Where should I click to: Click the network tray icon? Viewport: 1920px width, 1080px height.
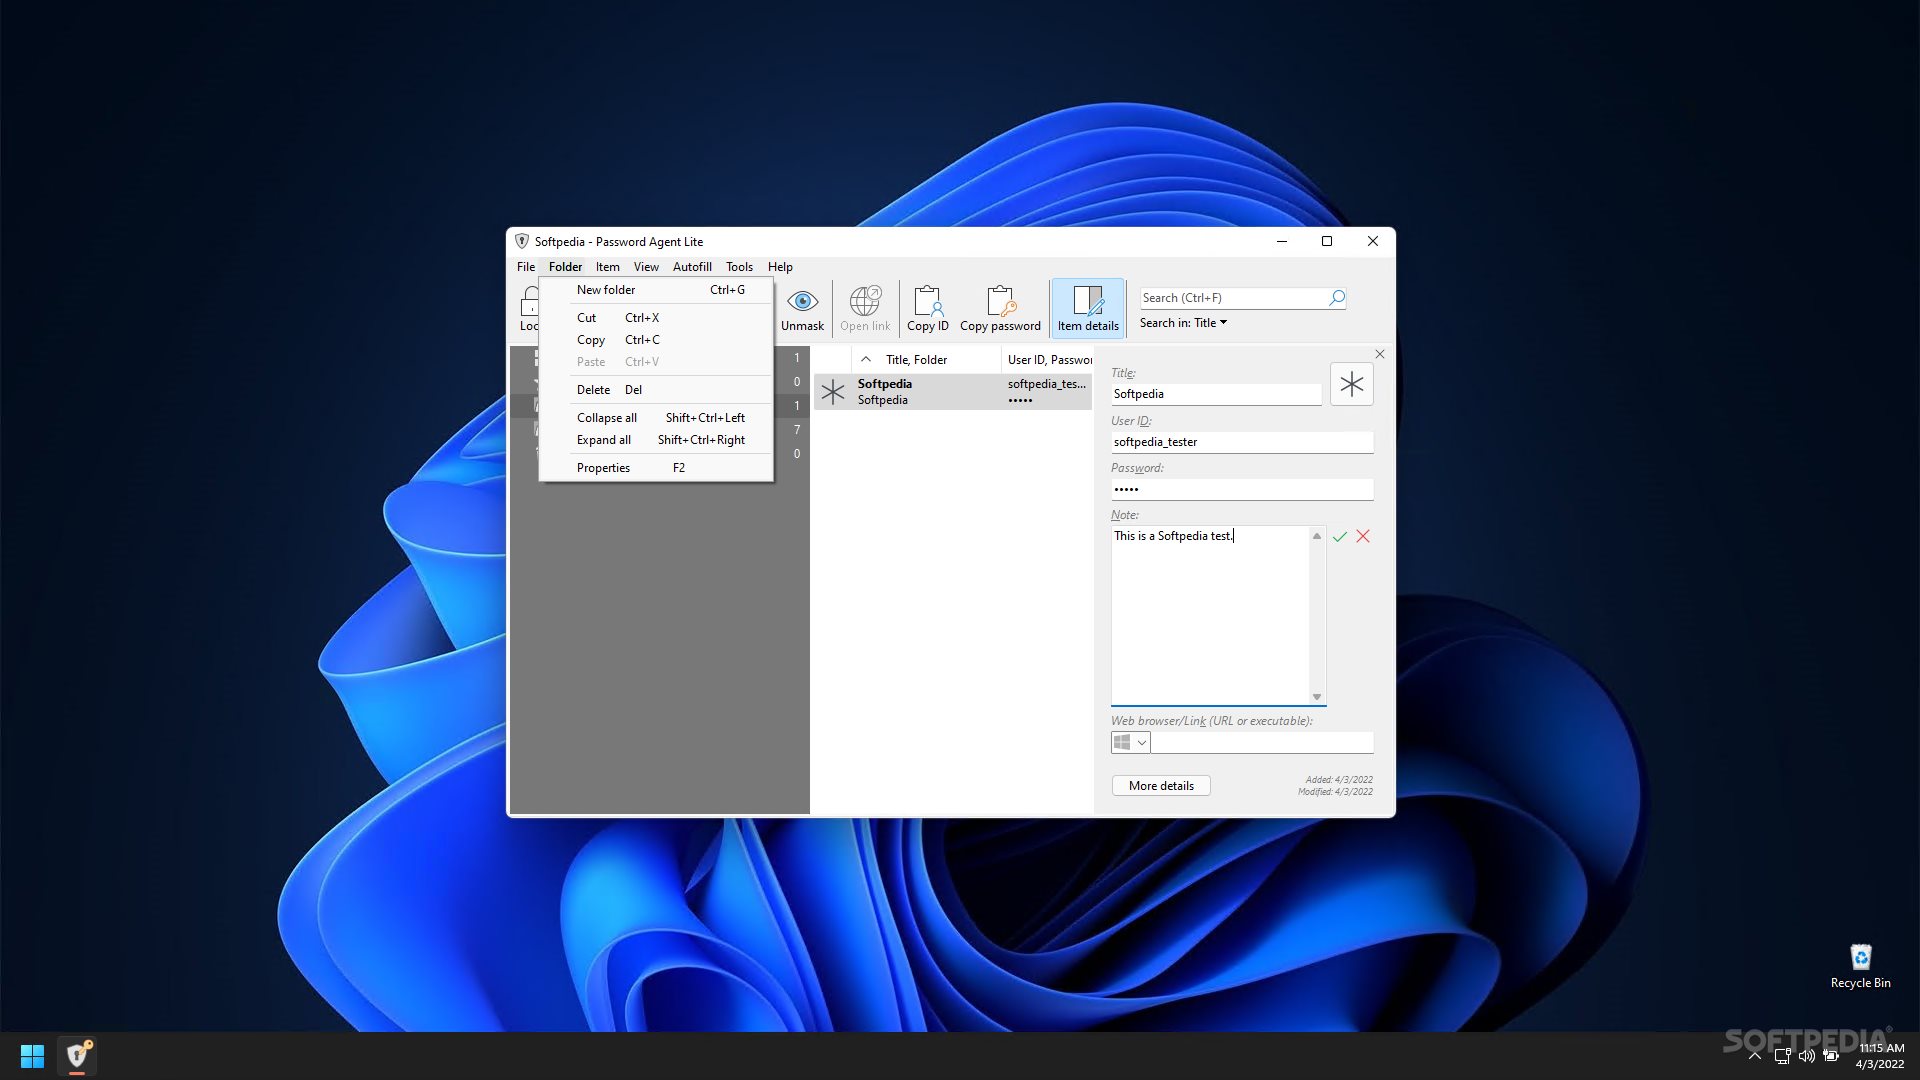pos(1782,1056)
